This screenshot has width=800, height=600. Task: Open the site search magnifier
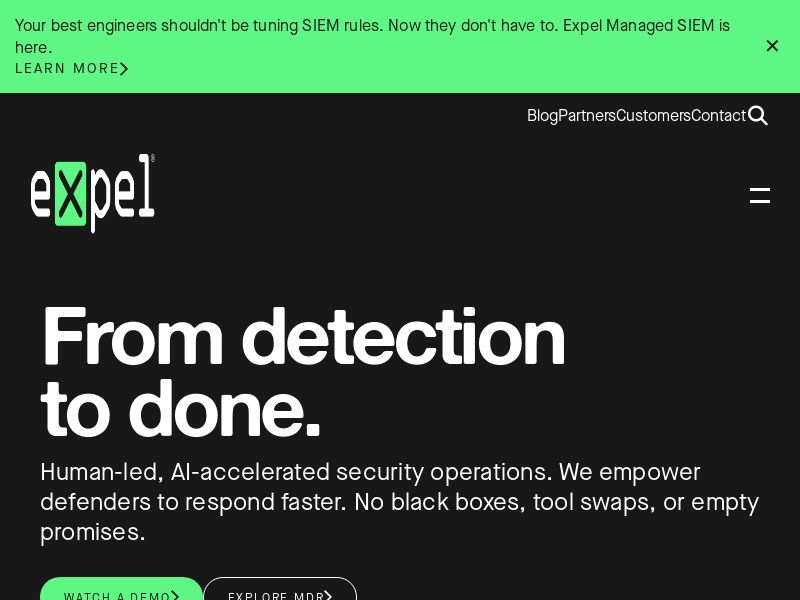[758, 116]
